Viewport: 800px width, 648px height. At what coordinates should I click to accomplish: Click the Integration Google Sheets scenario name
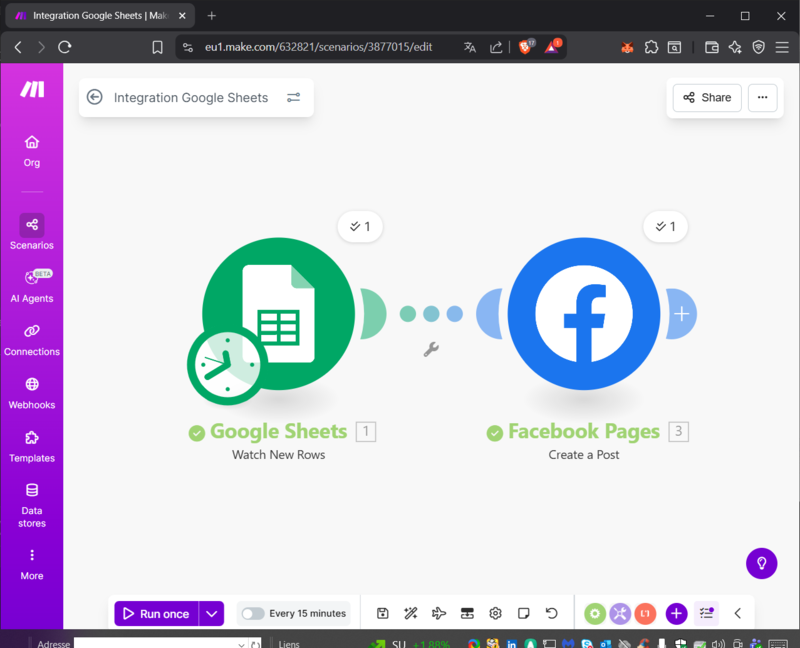pos(191,97)
